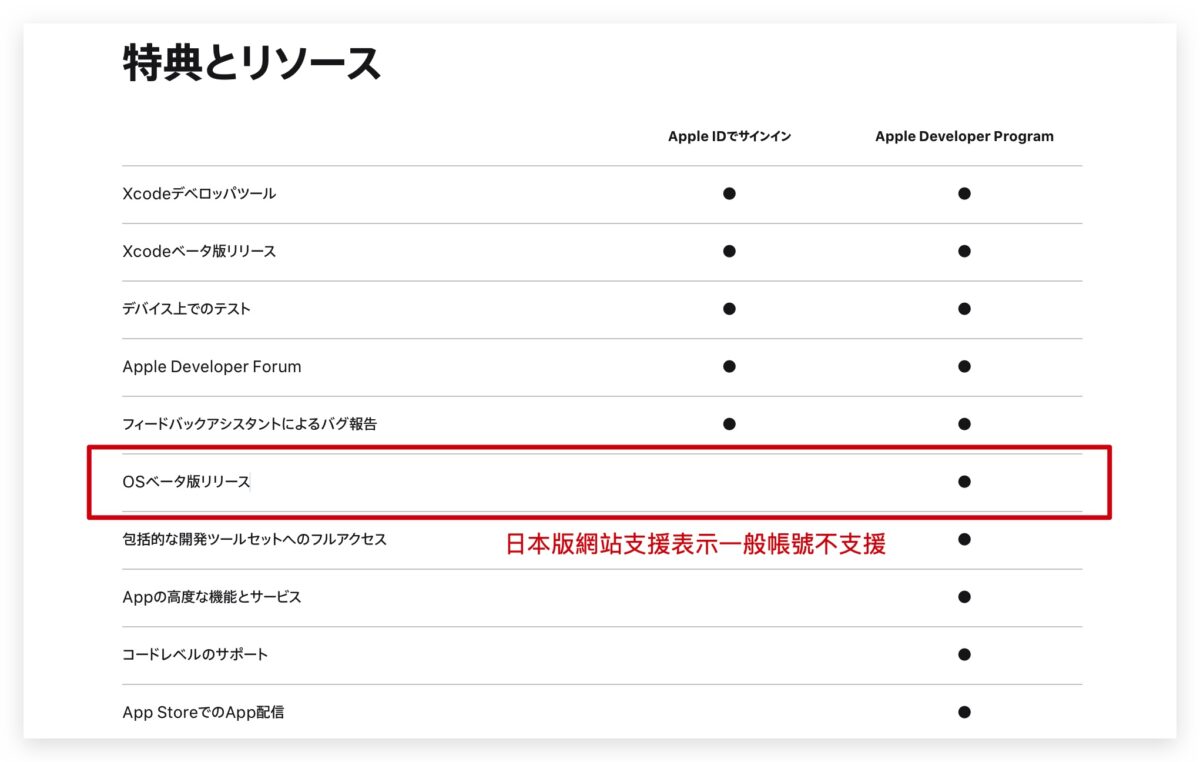Click Apple ID dot in フィードバックアシスタント row
The image size is (1200, 762).
point(729,424)
